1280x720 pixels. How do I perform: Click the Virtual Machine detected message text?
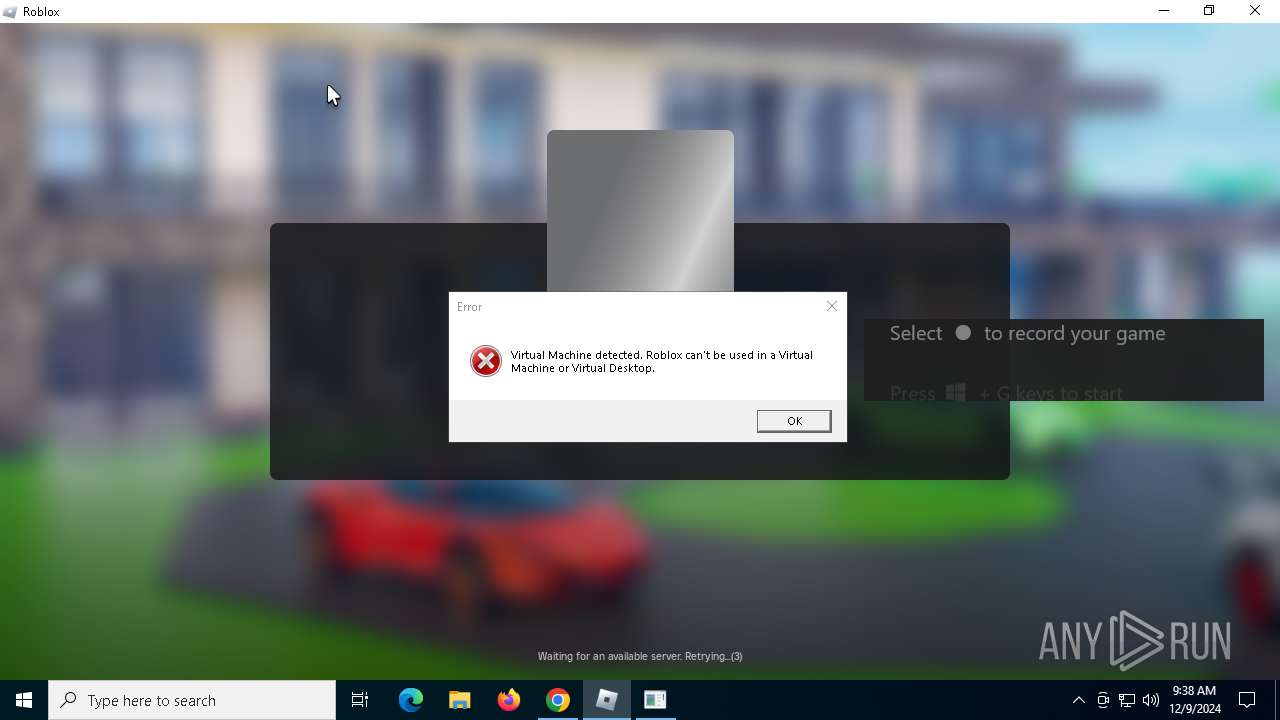(x=662, y=361)
